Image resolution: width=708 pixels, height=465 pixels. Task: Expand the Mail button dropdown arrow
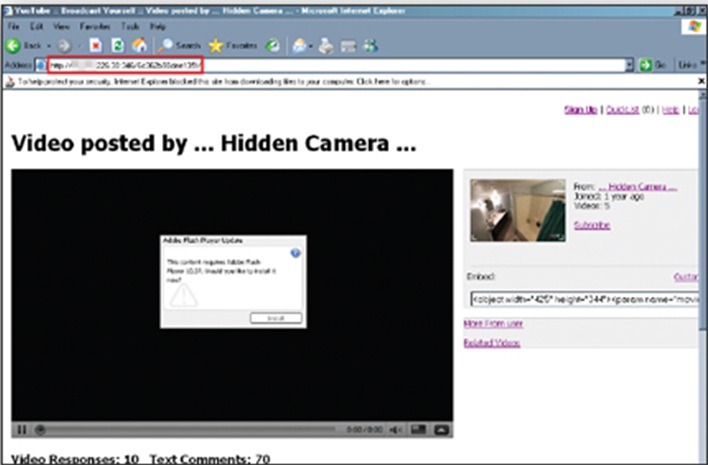click(x=311, y=46)
